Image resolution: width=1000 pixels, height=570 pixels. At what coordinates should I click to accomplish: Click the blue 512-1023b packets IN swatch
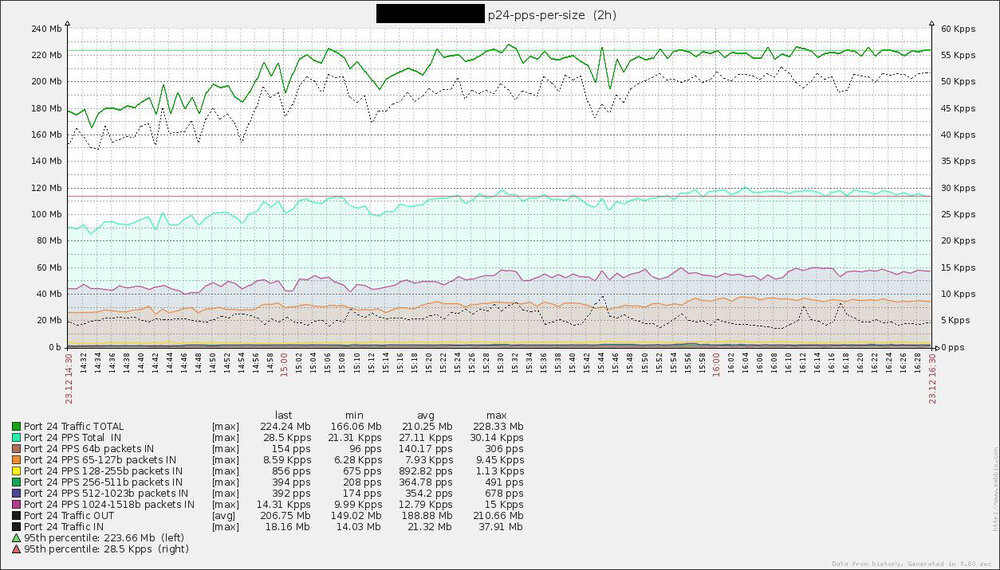click(17, 493)
